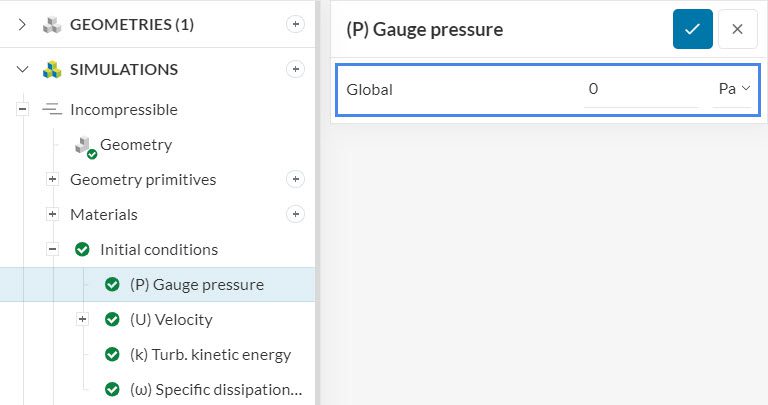Expand the Materials tree node
The height and width of the screenshot is (405, 768).
[53, 214]
